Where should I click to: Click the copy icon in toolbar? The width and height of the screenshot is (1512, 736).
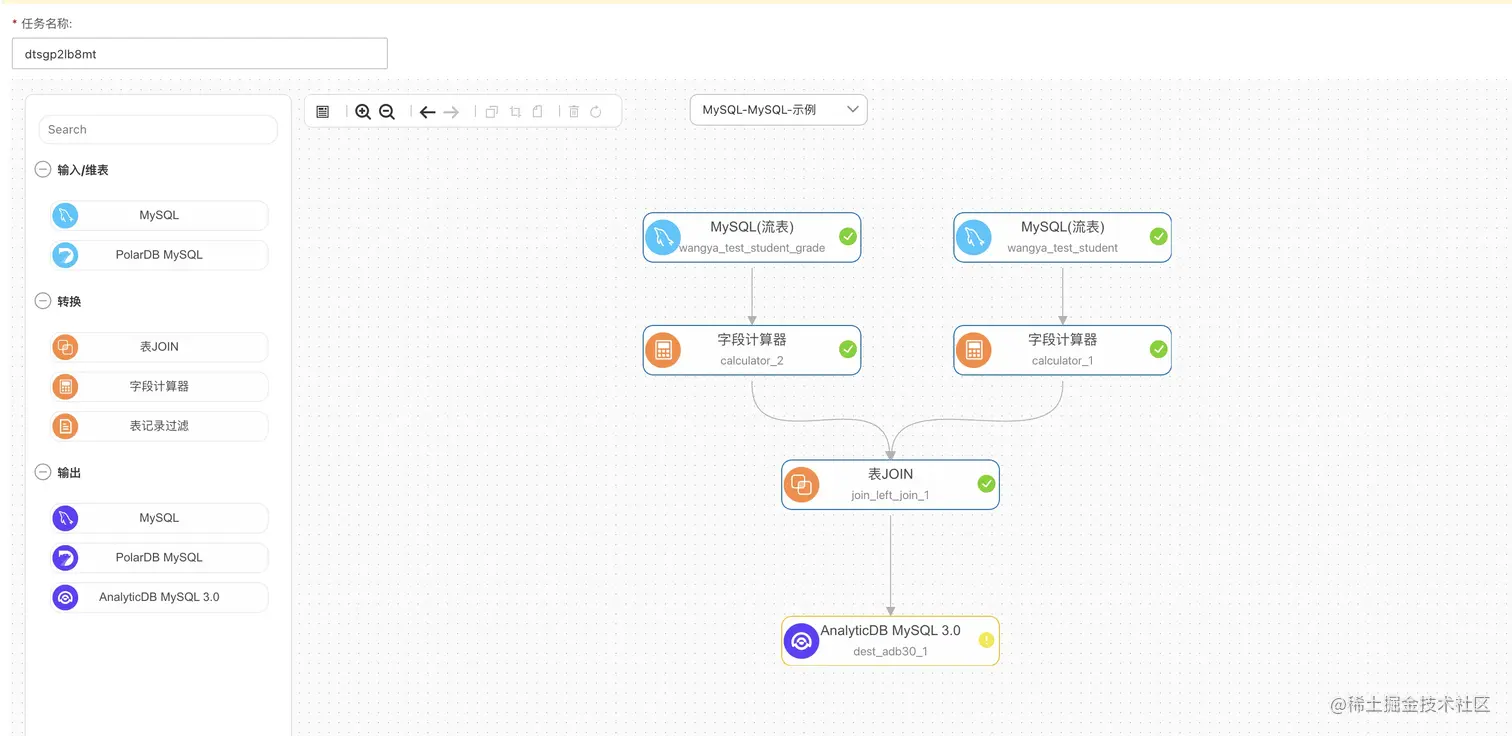point(491,112)
